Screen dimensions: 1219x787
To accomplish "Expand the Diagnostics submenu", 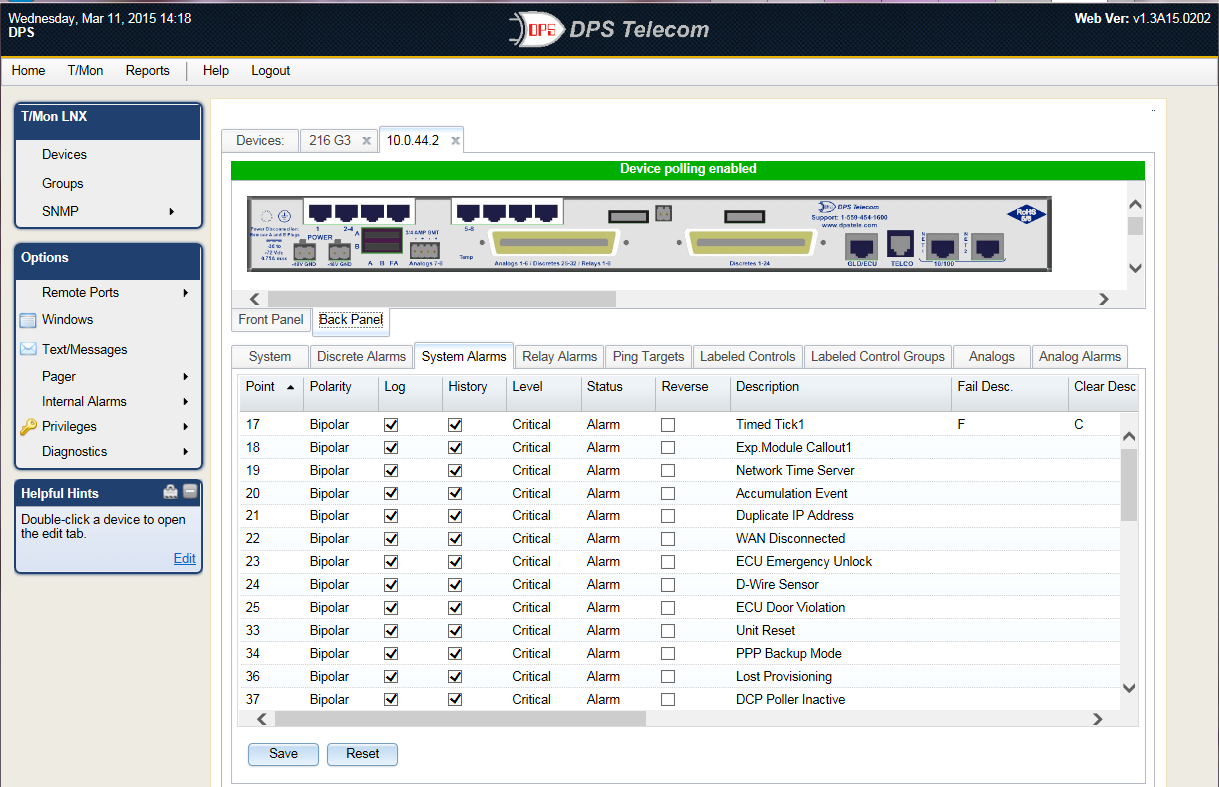I will (186, 452).
